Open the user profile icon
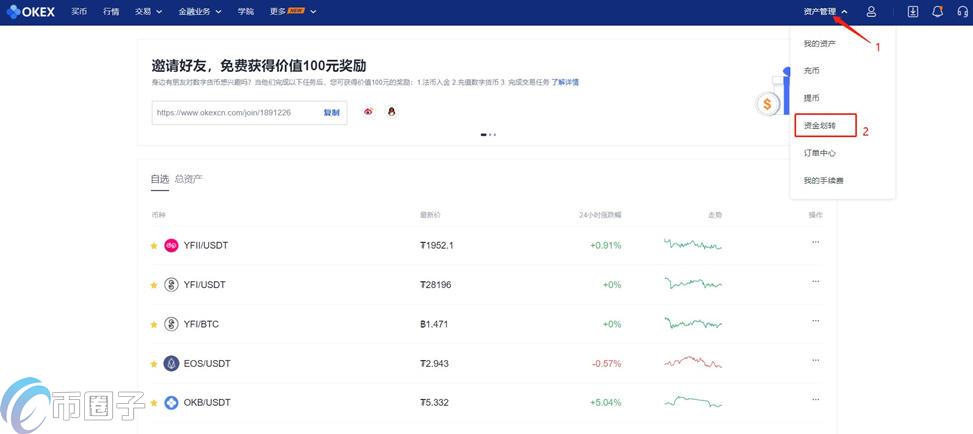973x434 pixels. [x=871, y=12]
